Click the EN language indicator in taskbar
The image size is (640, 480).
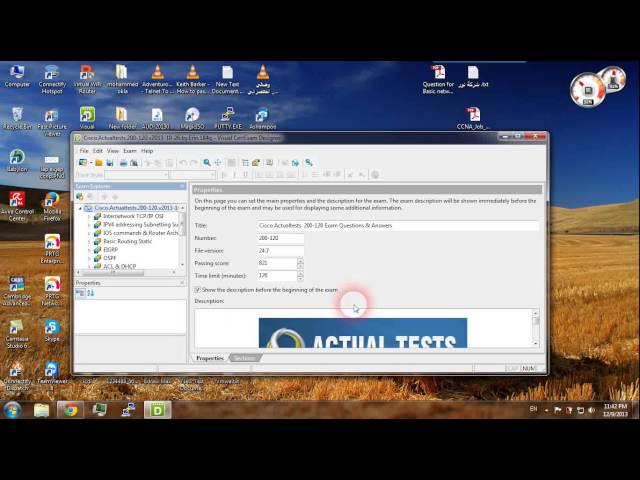(533, 409)
